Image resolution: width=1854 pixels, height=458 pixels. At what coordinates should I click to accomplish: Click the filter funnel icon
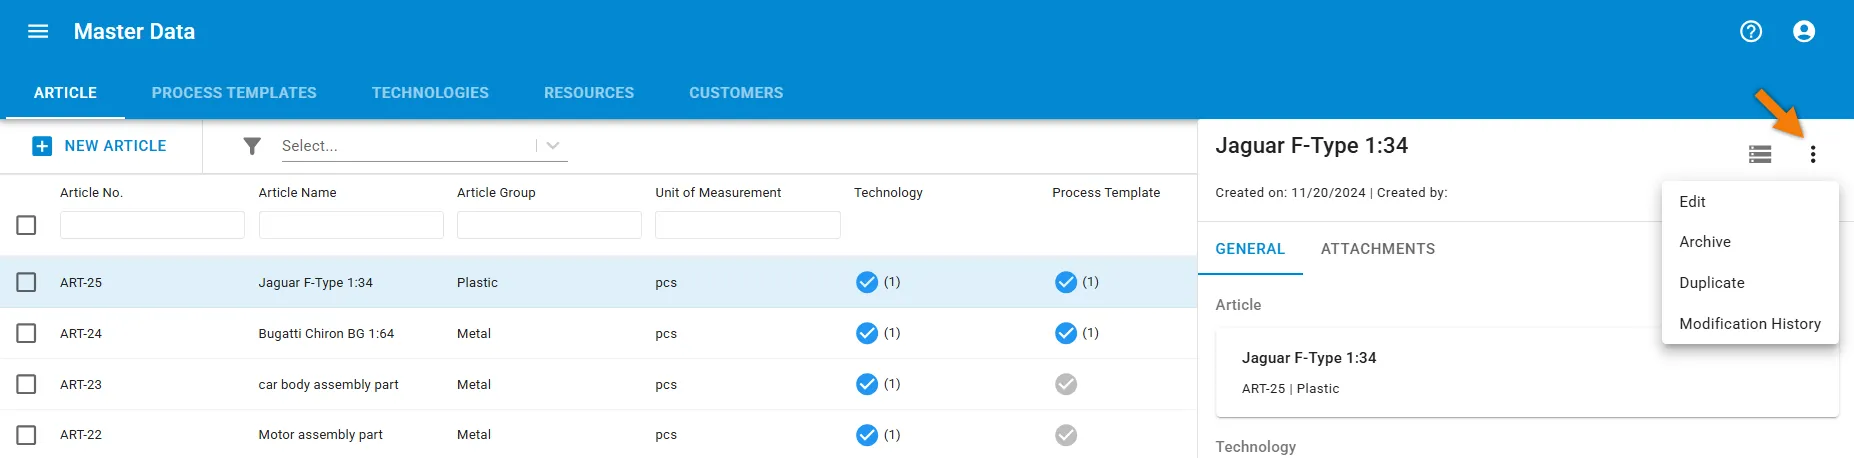252,146
